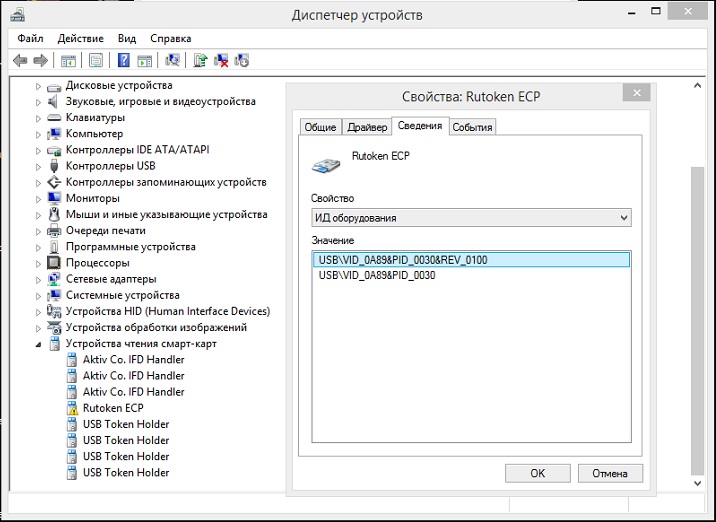Click the Update driver toolbar icon
Image resolution: width=716 pixels, height=522 pixels.
[x=201, y=60]
